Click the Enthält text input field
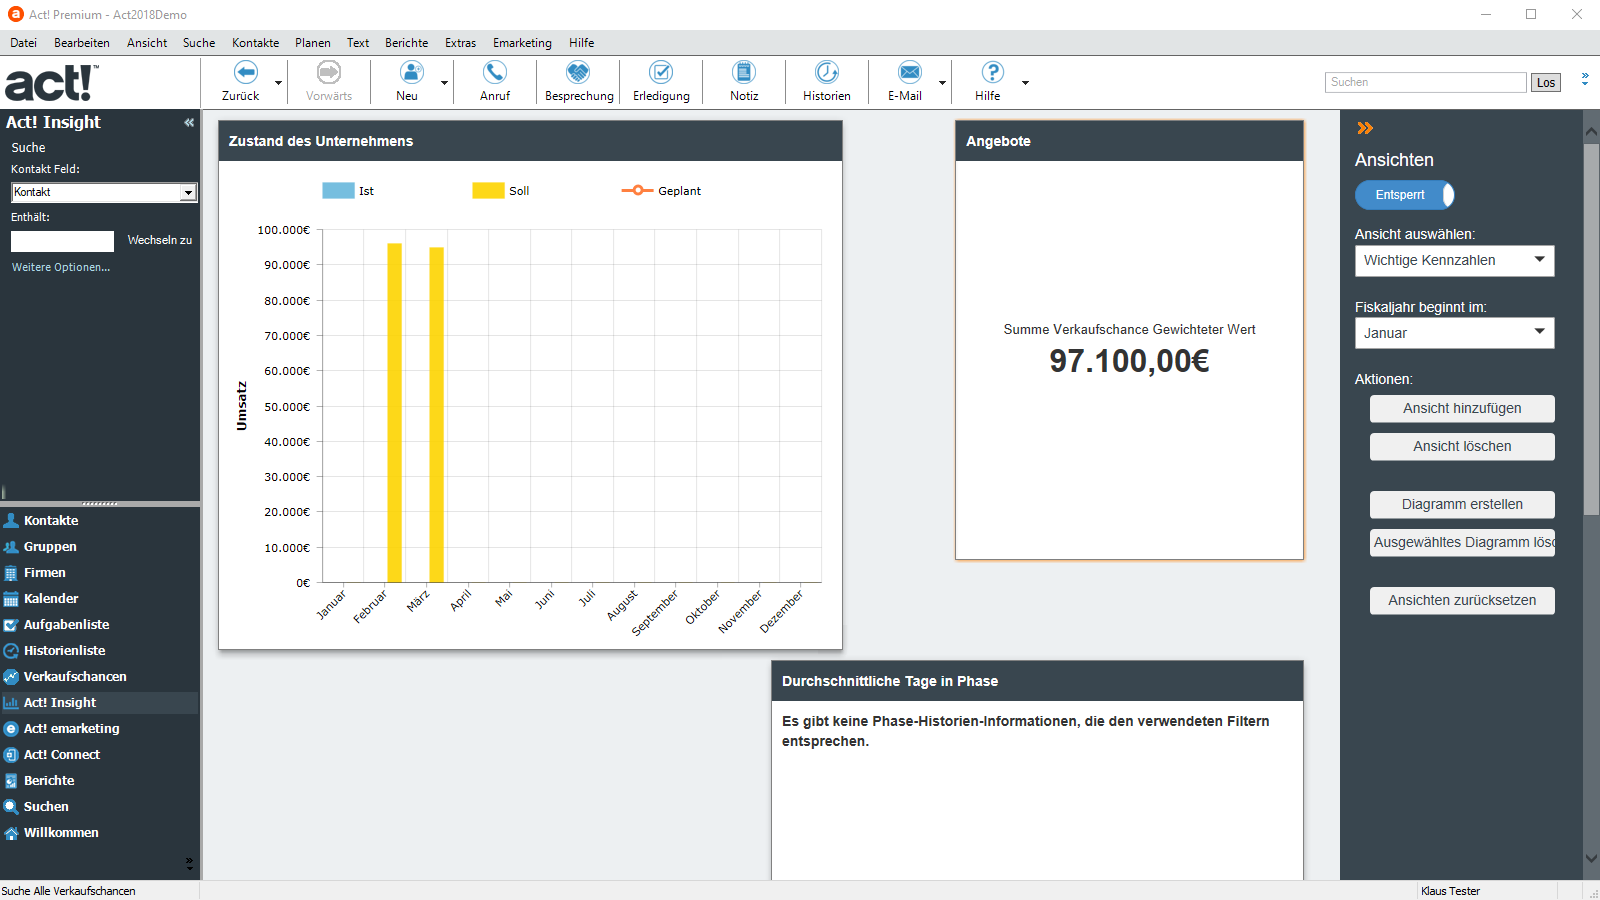1600x900 pixels. [62, 241]
